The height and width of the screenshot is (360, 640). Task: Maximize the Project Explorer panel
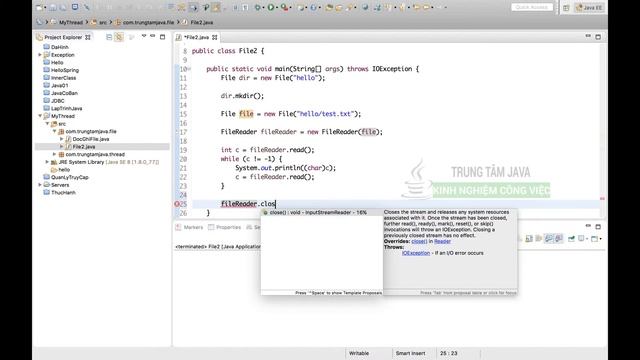coord(162,37)
